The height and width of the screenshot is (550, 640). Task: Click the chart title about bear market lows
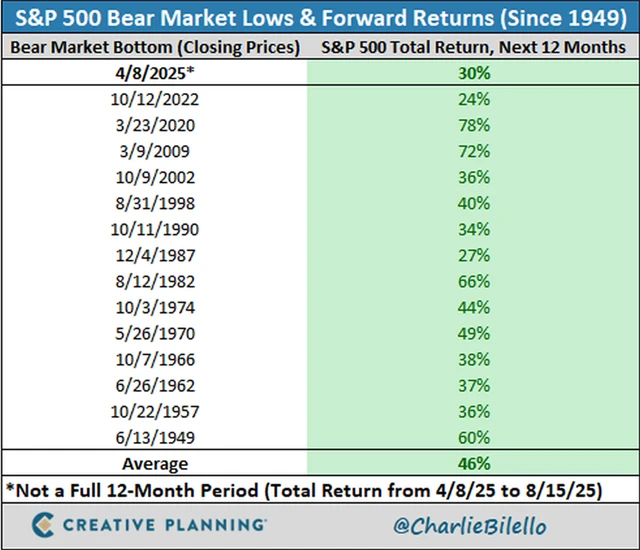320,17
